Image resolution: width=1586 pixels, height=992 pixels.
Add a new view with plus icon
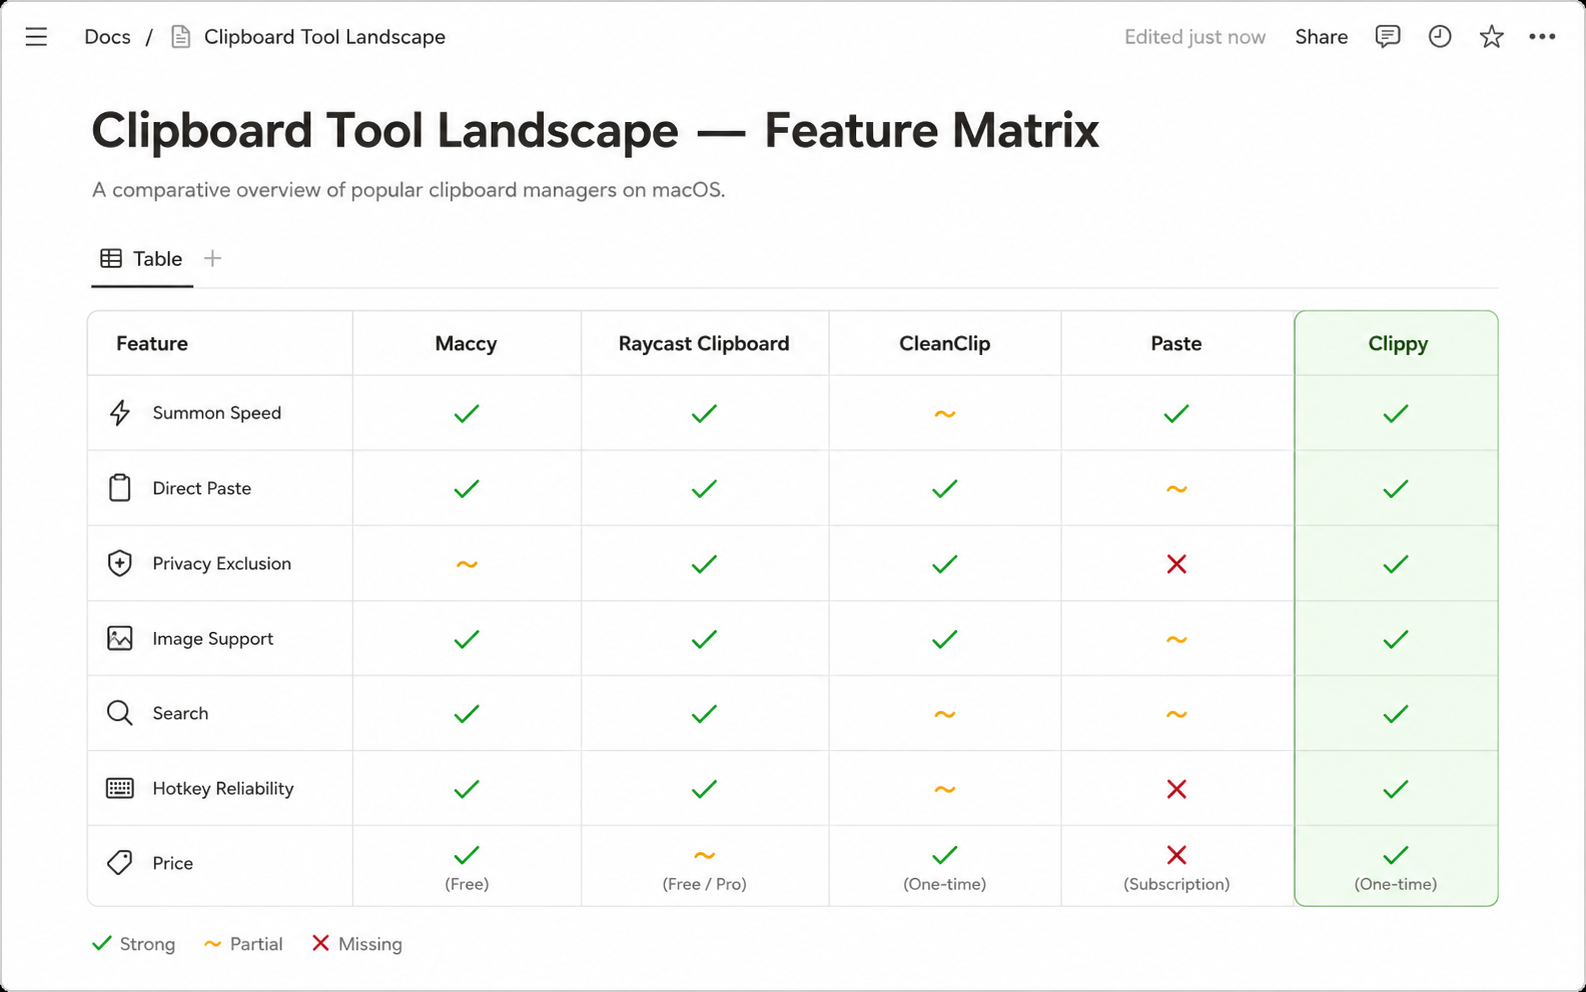[x=212, y=259]
